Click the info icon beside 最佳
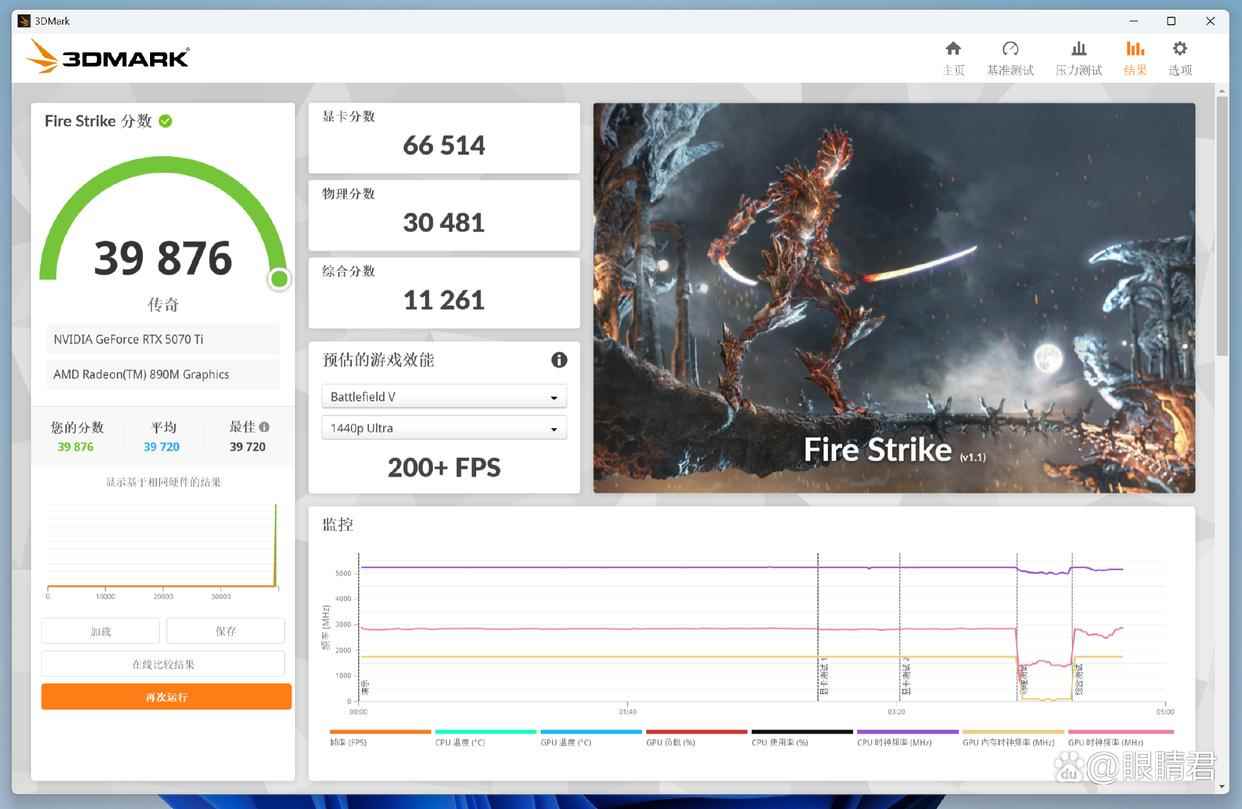 [264, 427]
